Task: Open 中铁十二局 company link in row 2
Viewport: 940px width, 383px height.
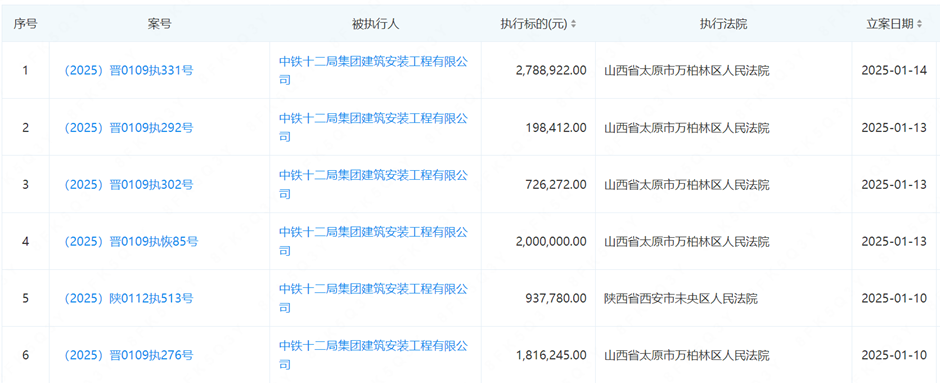Action: [x=373, y=128]
